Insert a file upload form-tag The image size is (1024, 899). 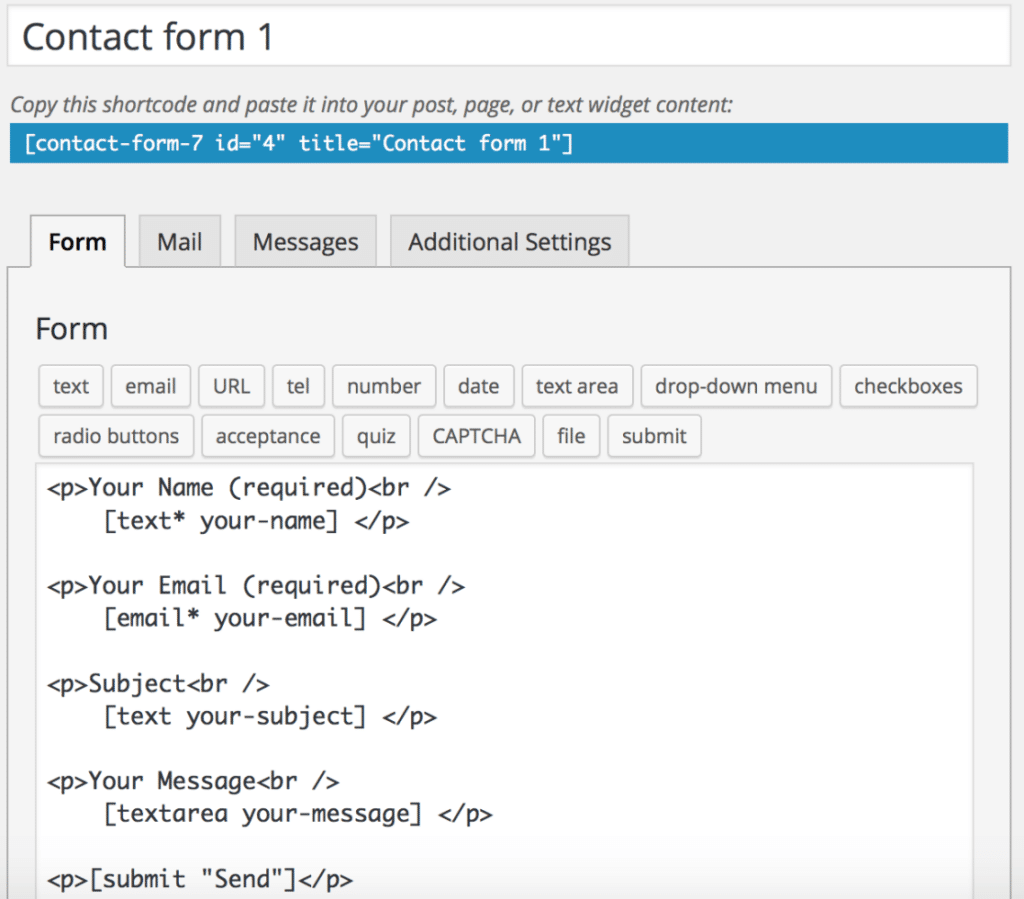[571, 436]
